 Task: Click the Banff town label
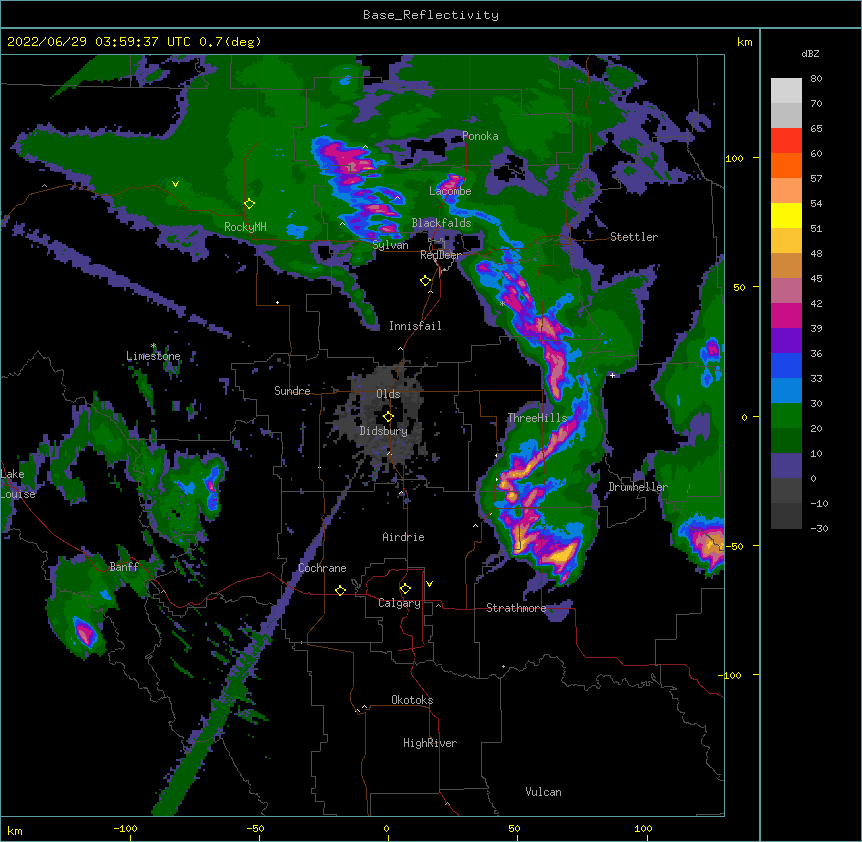[x=124, y=567]
